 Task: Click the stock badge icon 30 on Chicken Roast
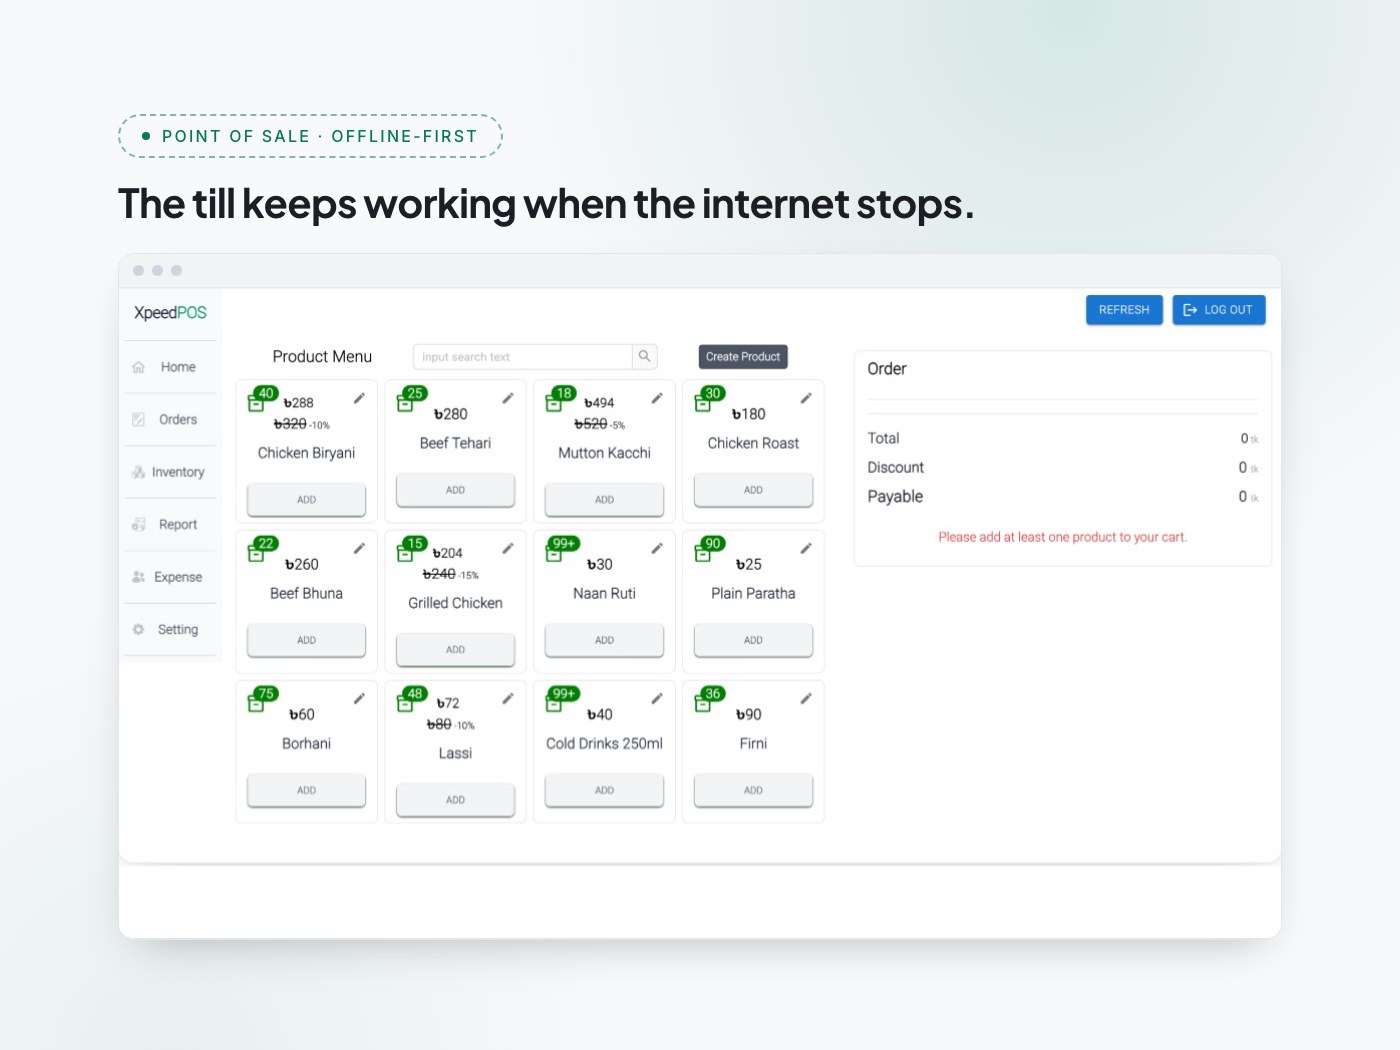(x=709, y=399)
